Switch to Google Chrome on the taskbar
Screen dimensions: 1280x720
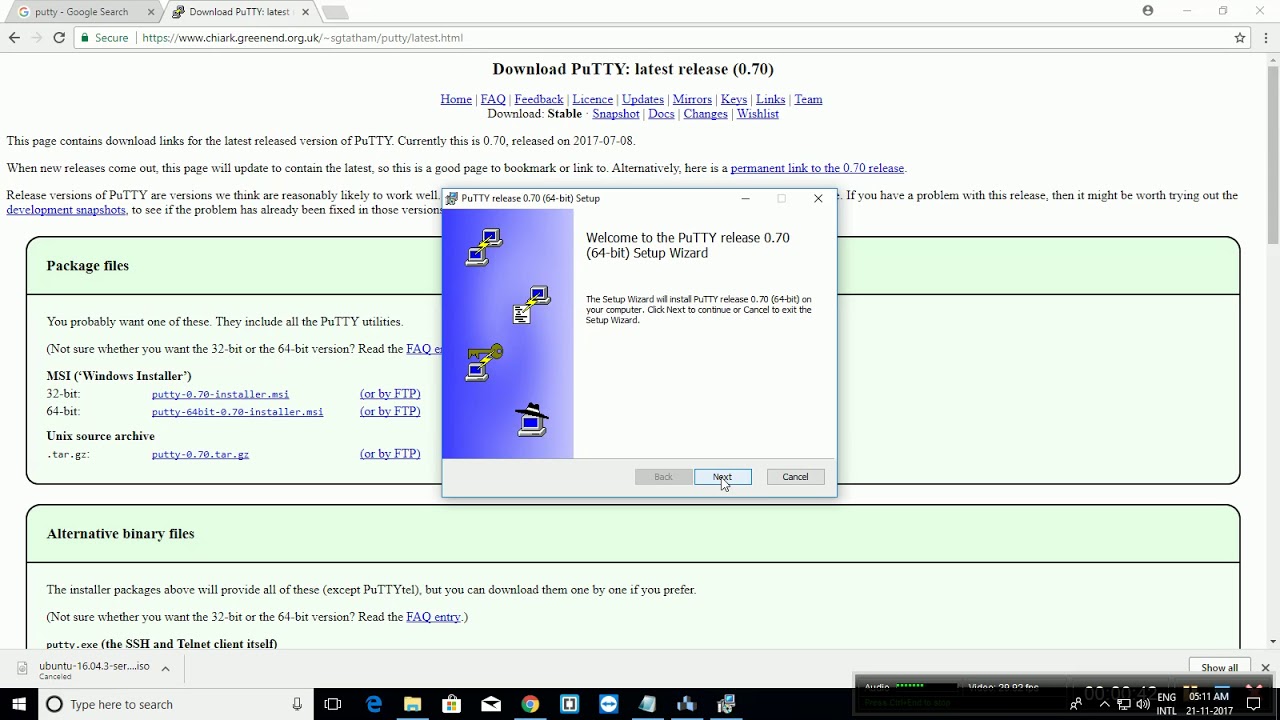pos(530,704)
